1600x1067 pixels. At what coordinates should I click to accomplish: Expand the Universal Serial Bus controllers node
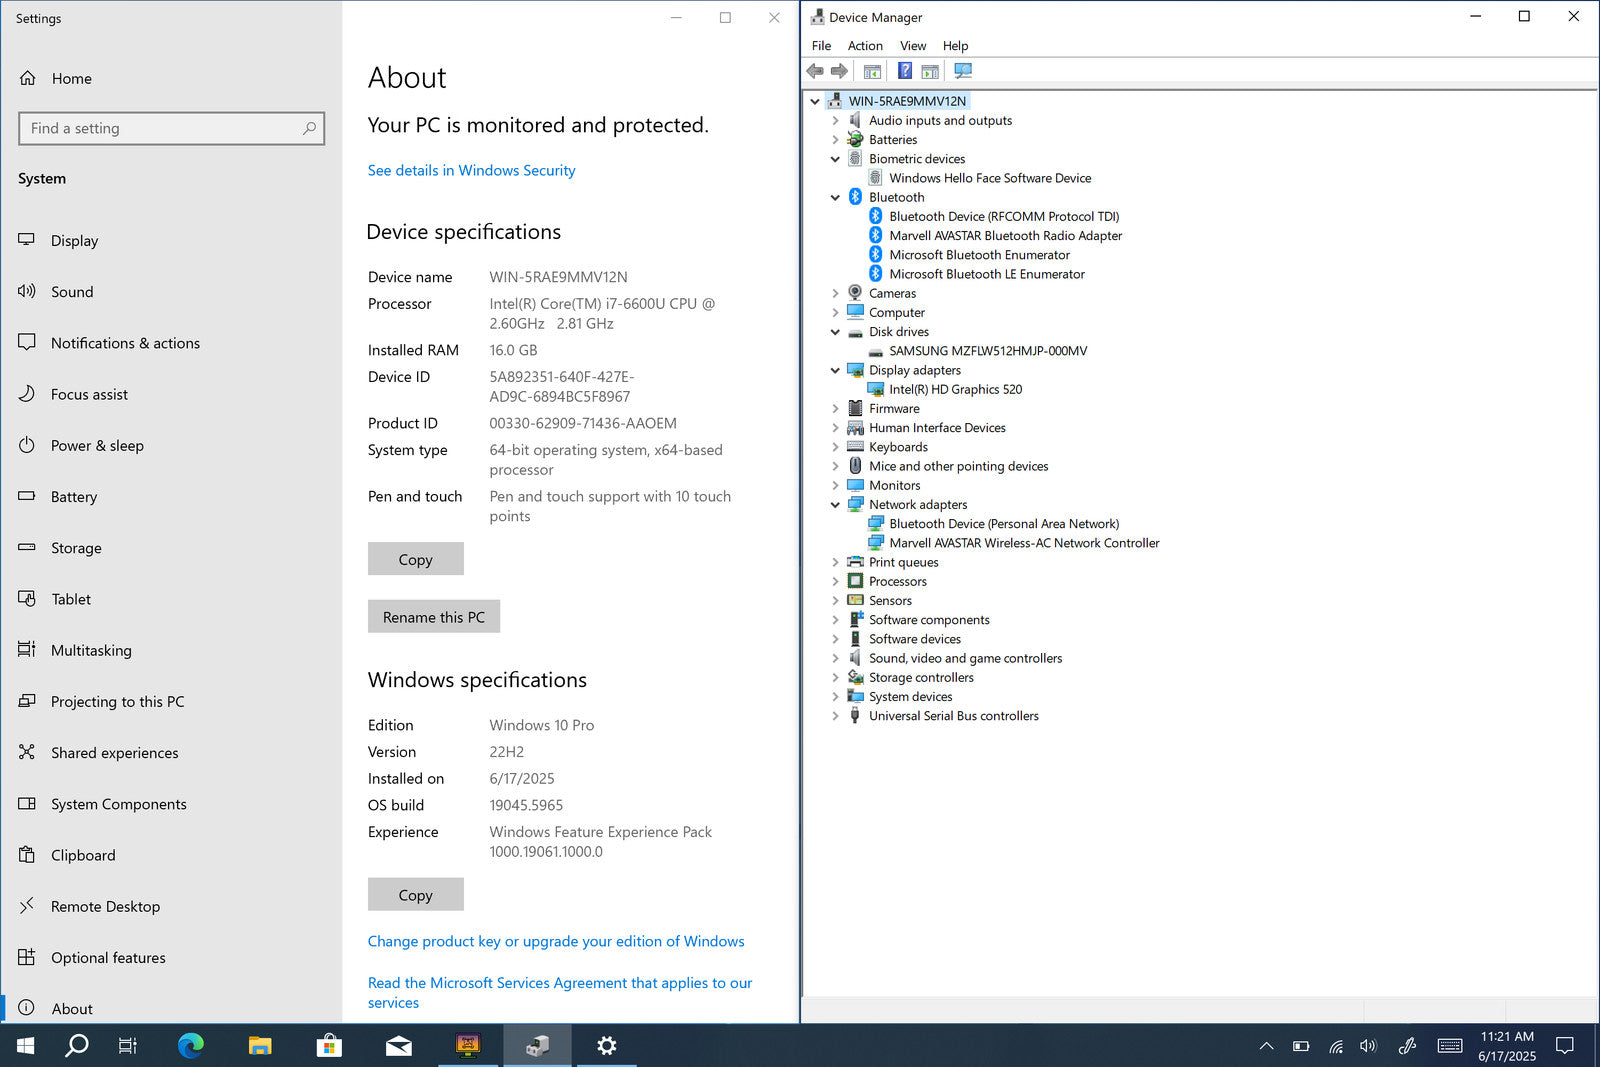[835, 716]
